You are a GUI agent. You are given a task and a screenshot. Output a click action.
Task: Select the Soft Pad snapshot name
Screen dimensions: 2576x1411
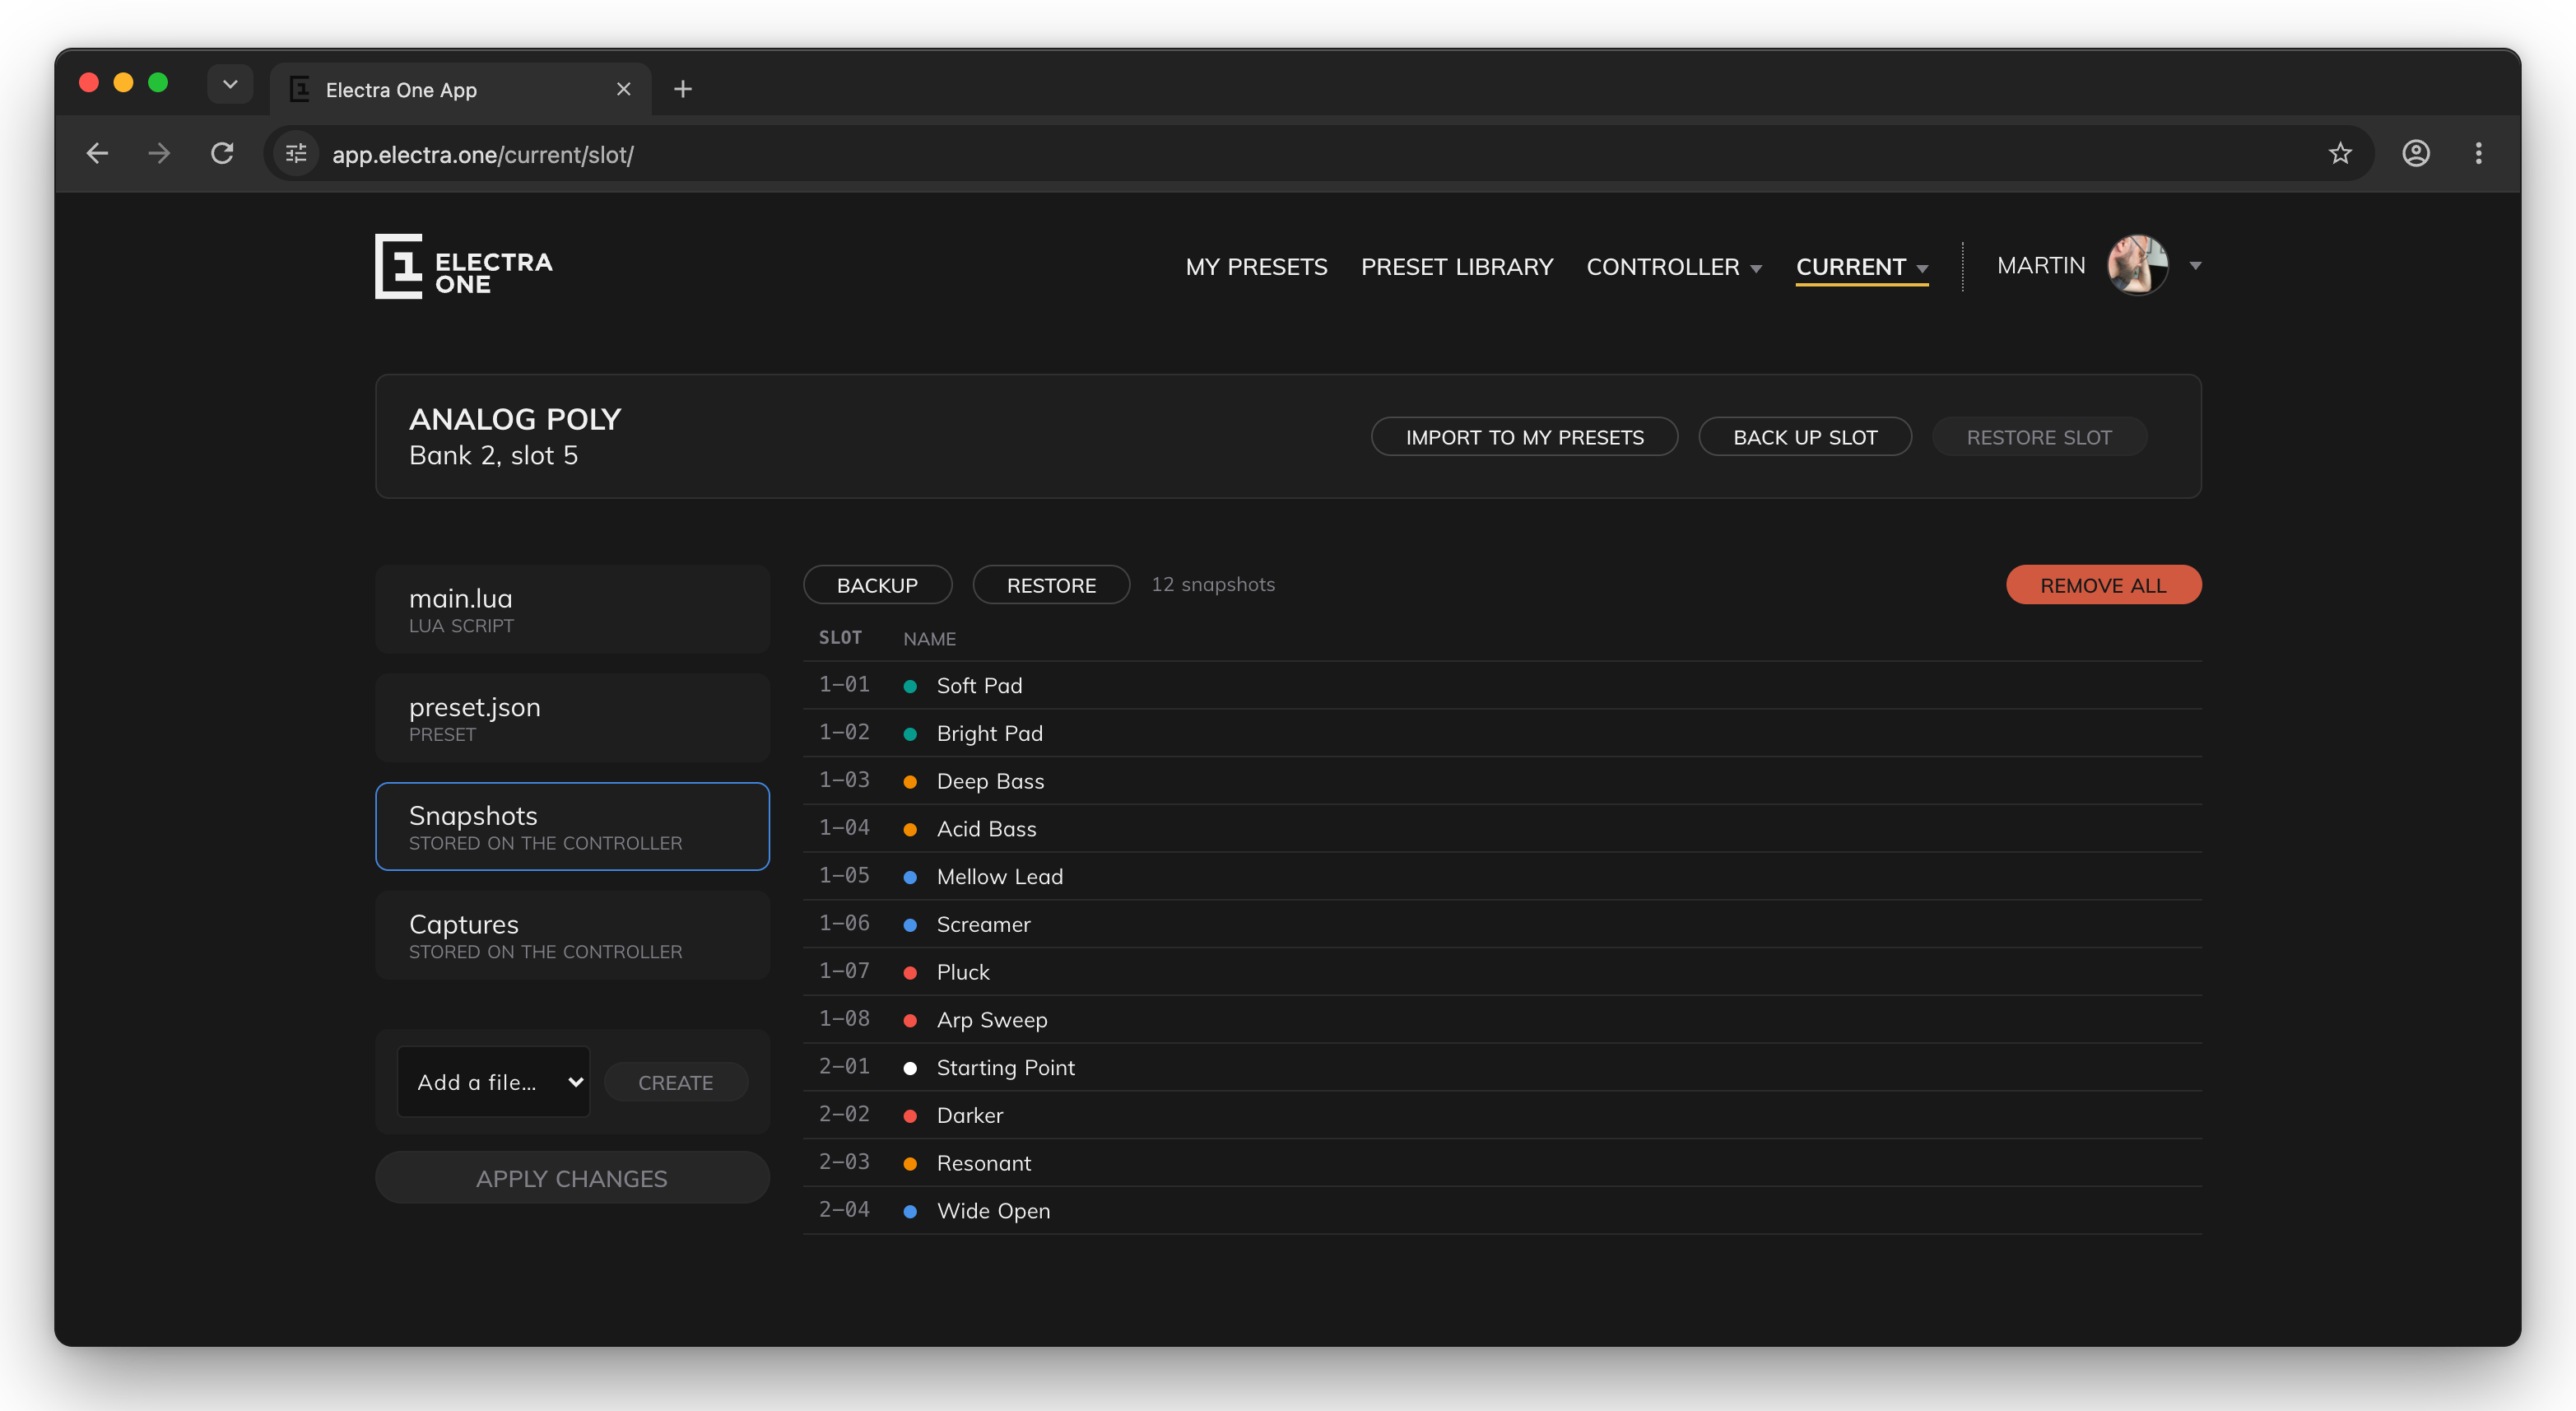tap(979, 685)
